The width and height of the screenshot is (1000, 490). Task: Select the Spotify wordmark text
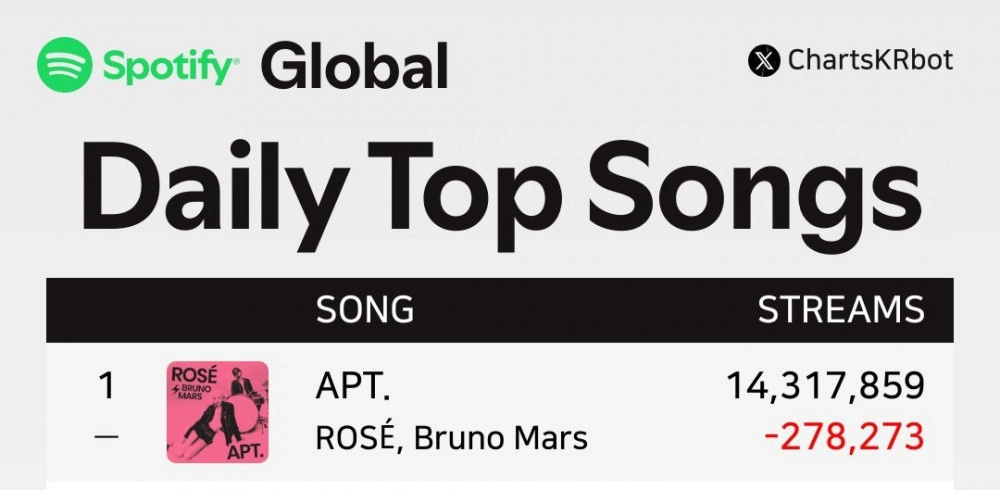pos(168,66)
